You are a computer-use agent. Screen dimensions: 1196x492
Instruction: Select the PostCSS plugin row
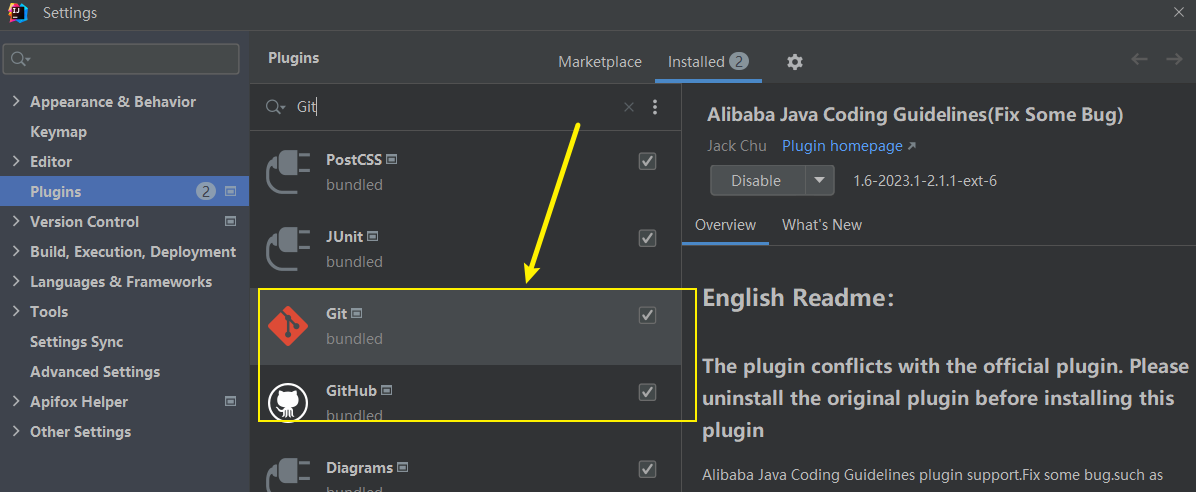(x=466, y=172)
